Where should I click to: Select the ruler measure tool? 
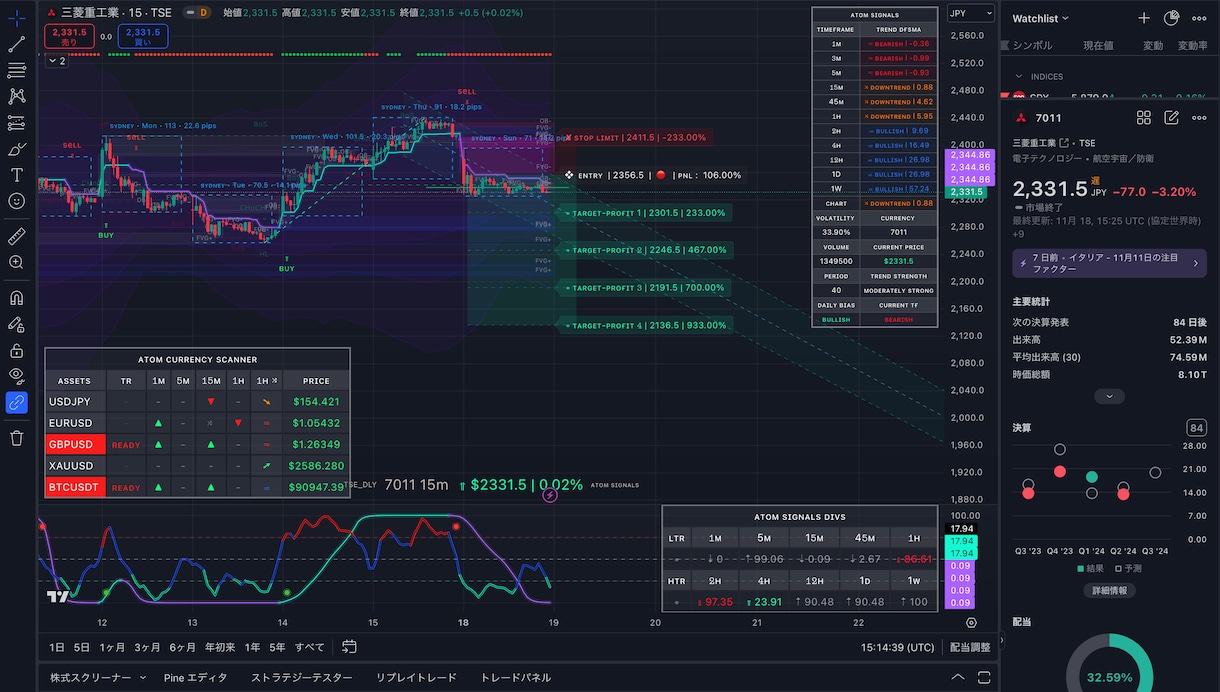point(16,236)
